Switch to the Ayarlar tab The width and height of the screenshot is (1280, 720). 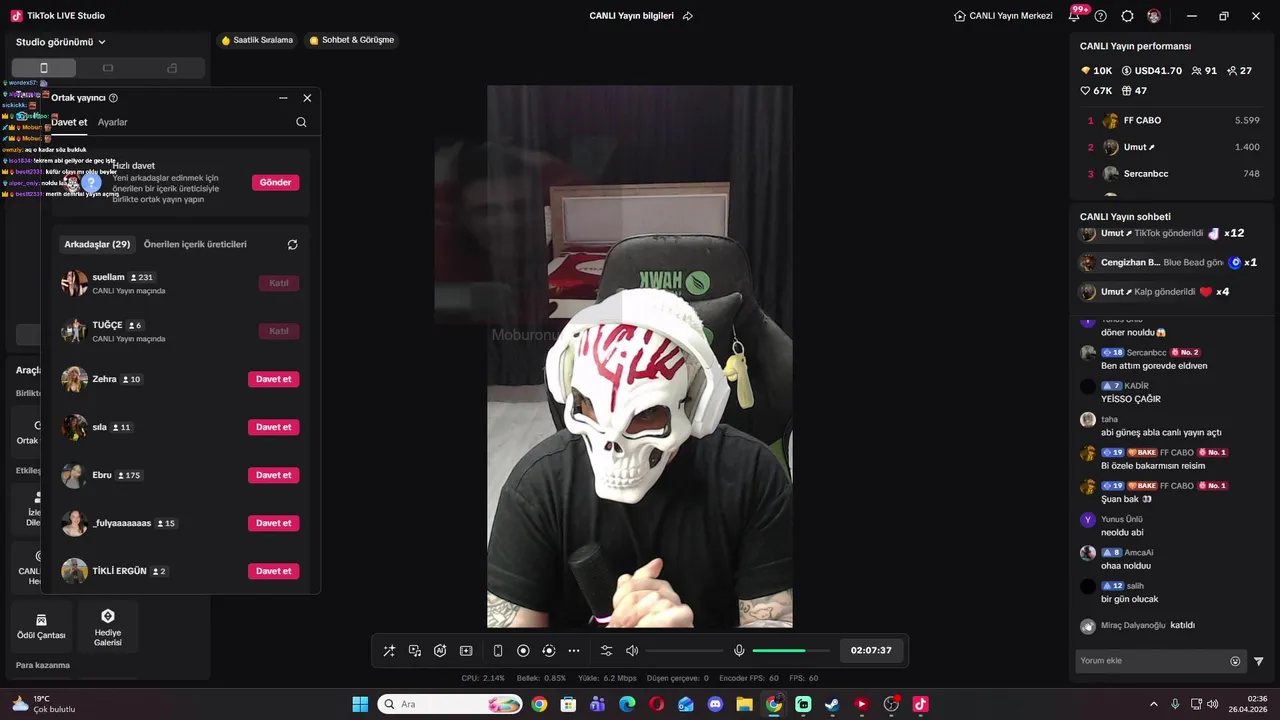[x=112, y=122]
